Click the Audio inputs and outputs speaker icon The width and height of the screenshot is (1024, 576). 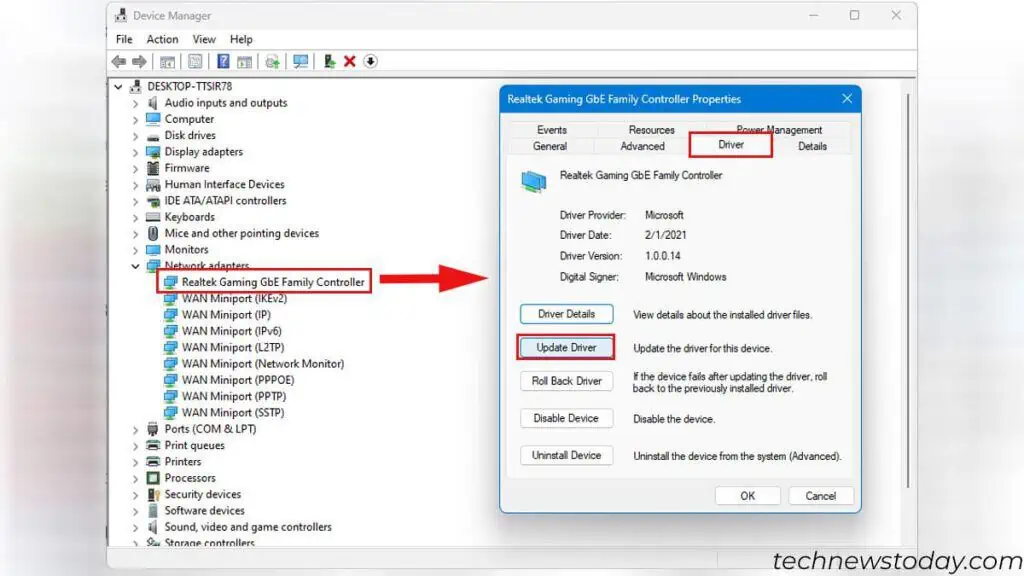[x=153, y=103]
